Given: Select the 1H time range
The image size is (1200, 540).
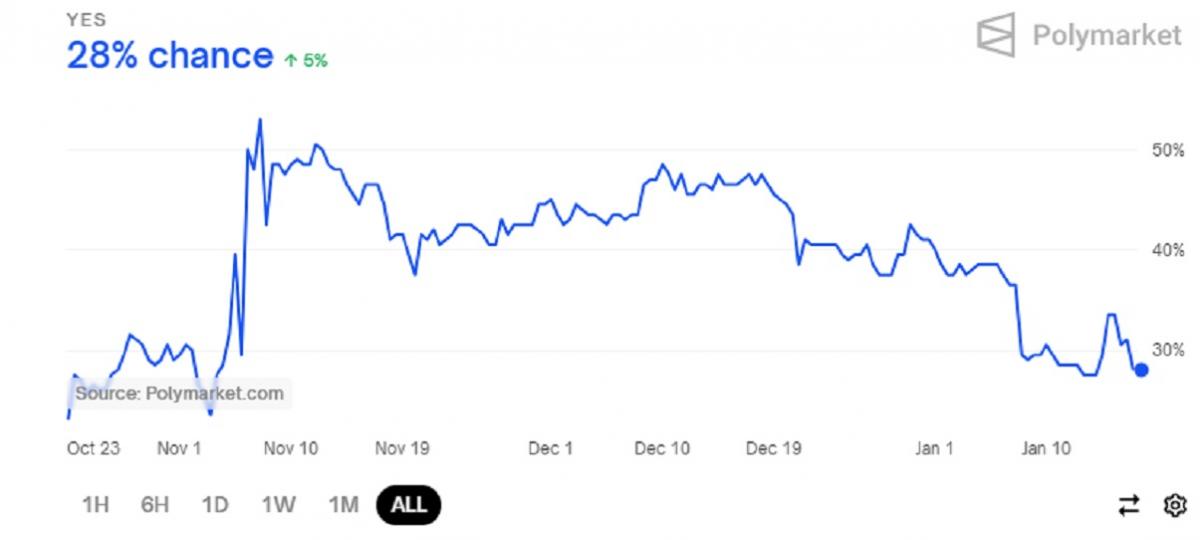Looking at the screenshot, I should [x=94, y=505].
